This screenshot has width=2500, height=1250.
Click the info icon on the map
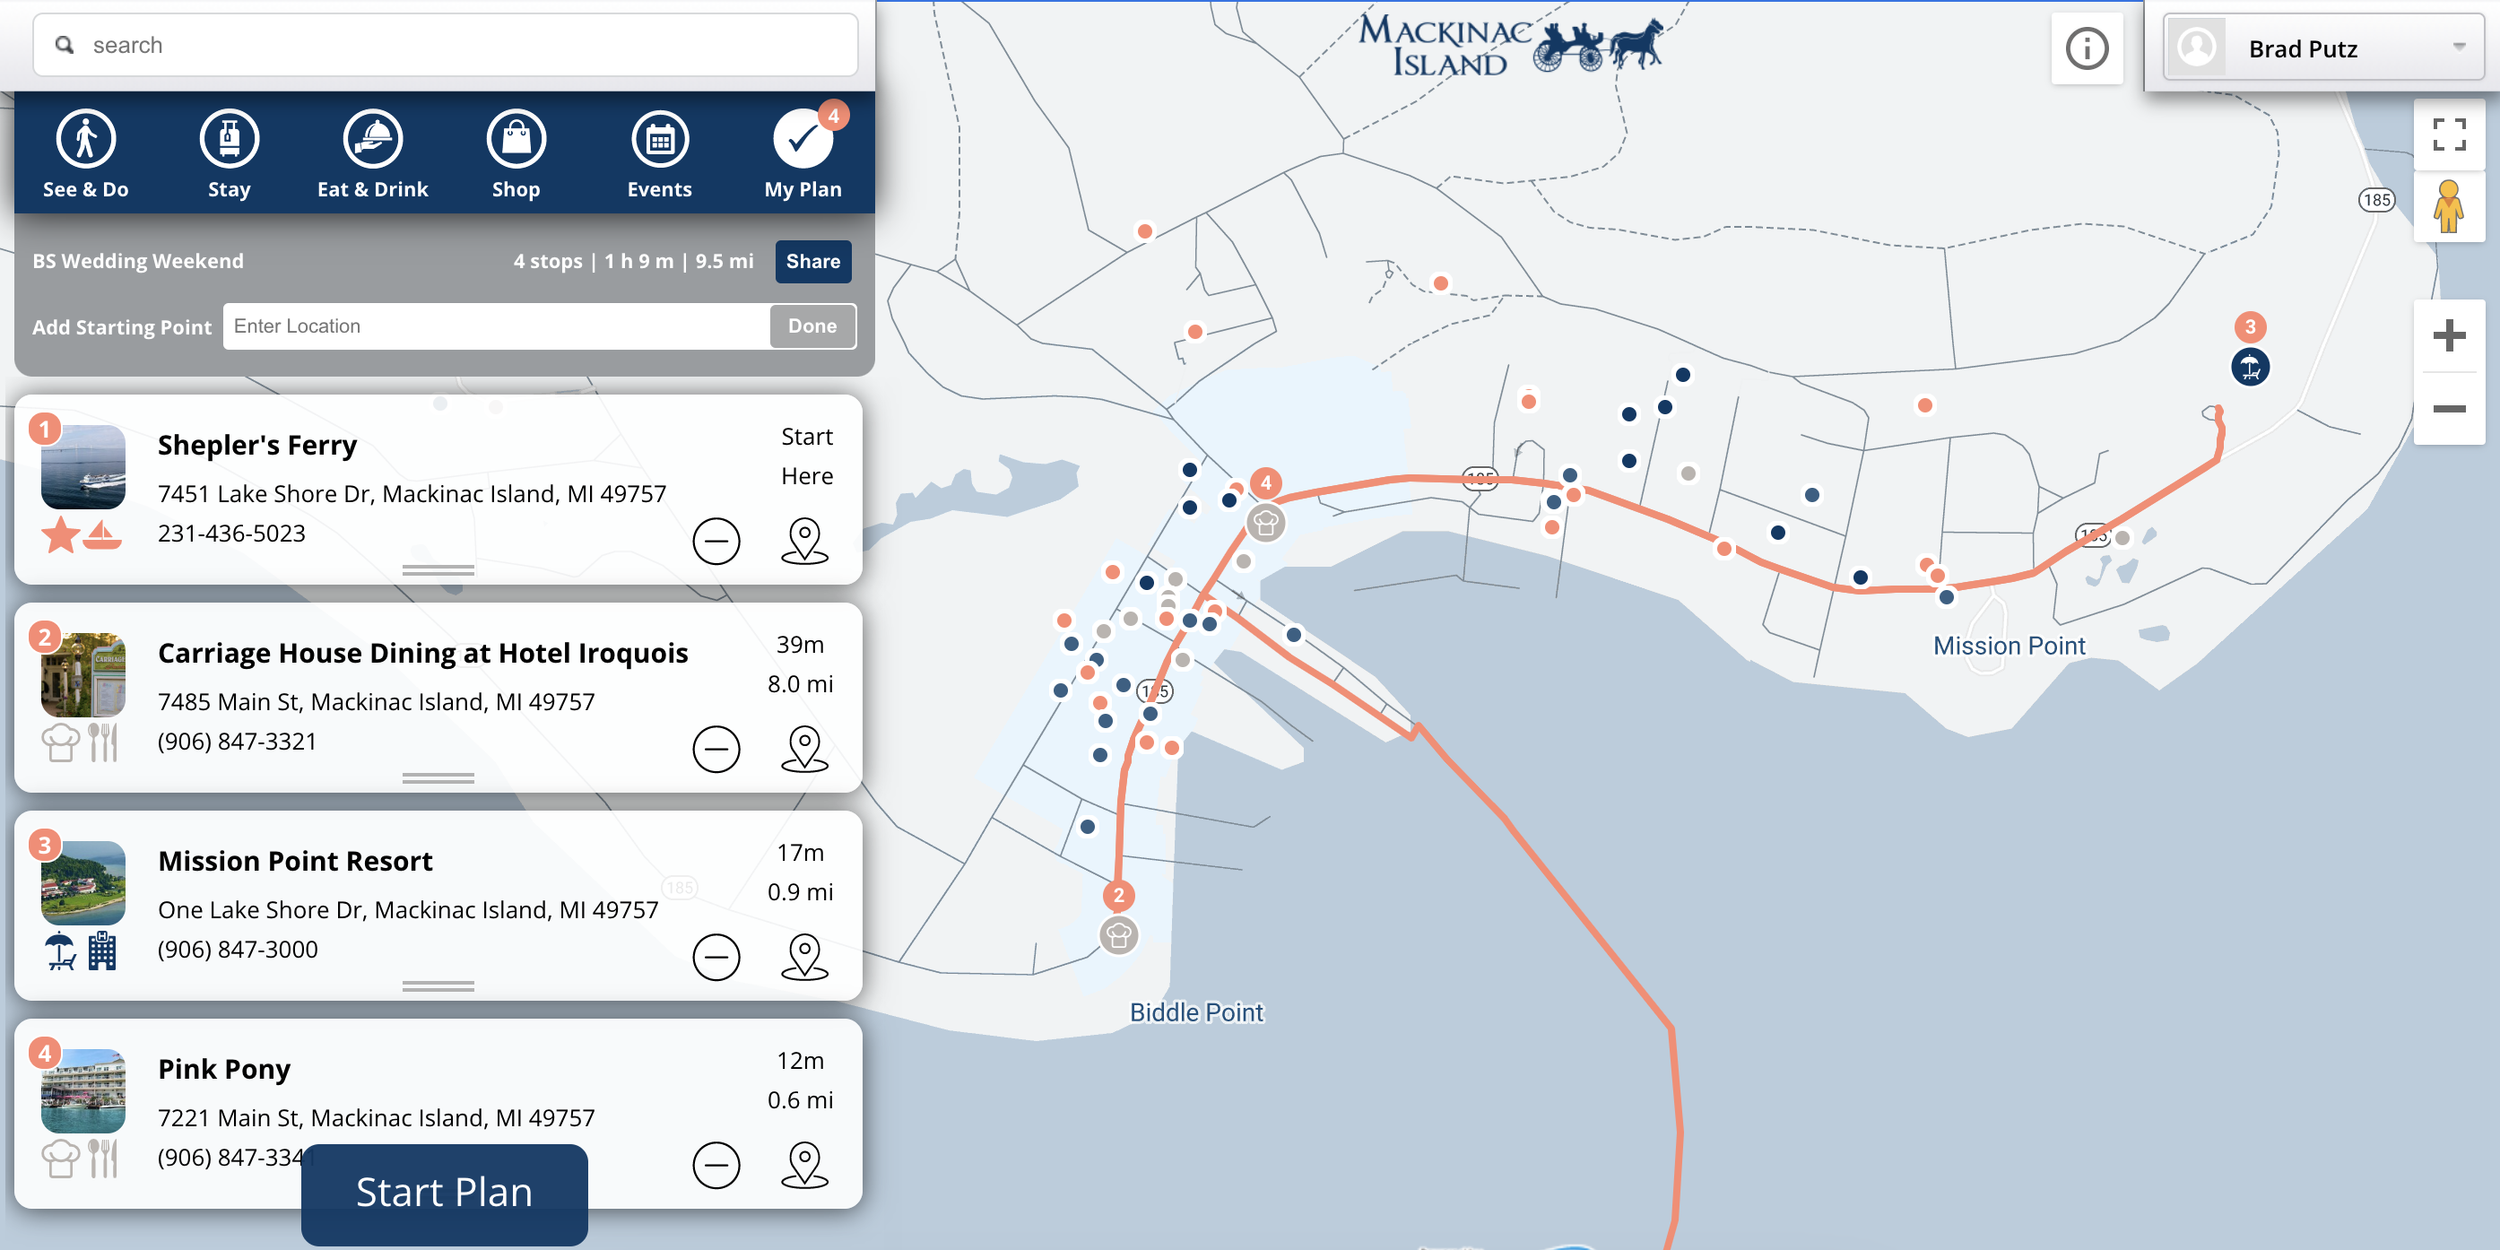[x=2086, y=48]
